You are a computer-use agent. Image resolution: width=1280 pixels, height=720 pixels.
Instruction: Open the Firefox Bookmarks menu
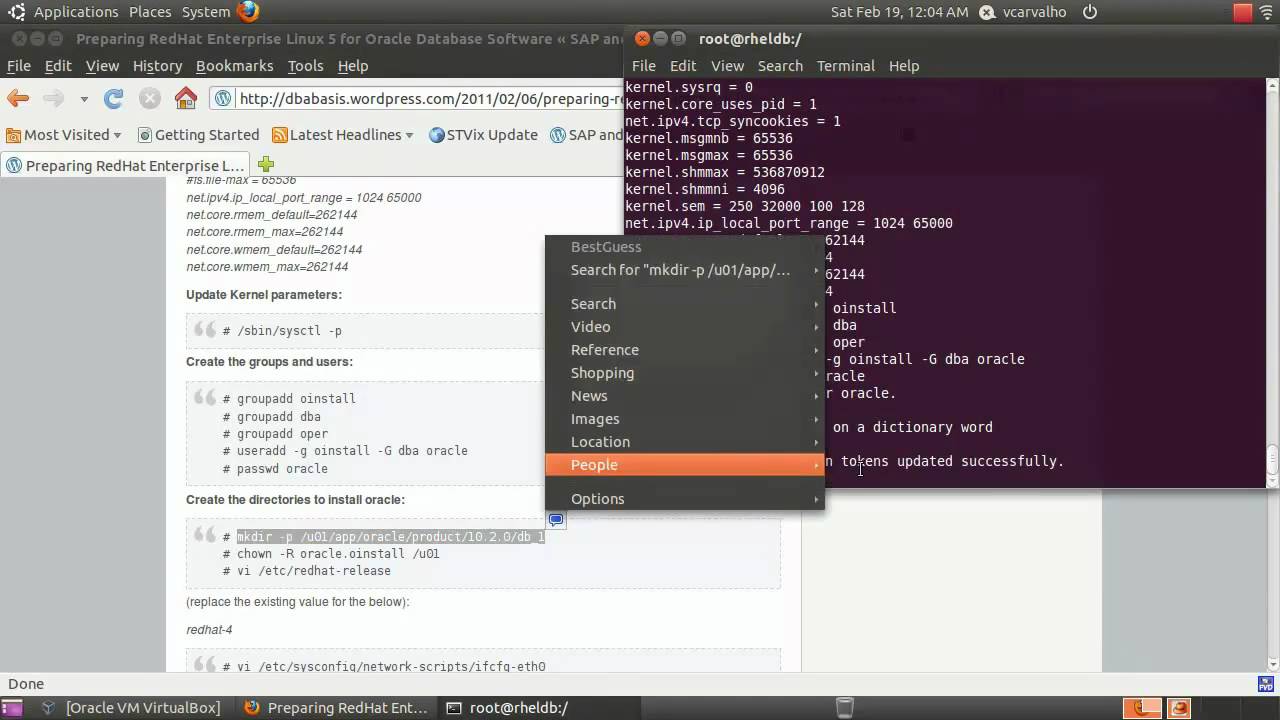pos(234,65)
